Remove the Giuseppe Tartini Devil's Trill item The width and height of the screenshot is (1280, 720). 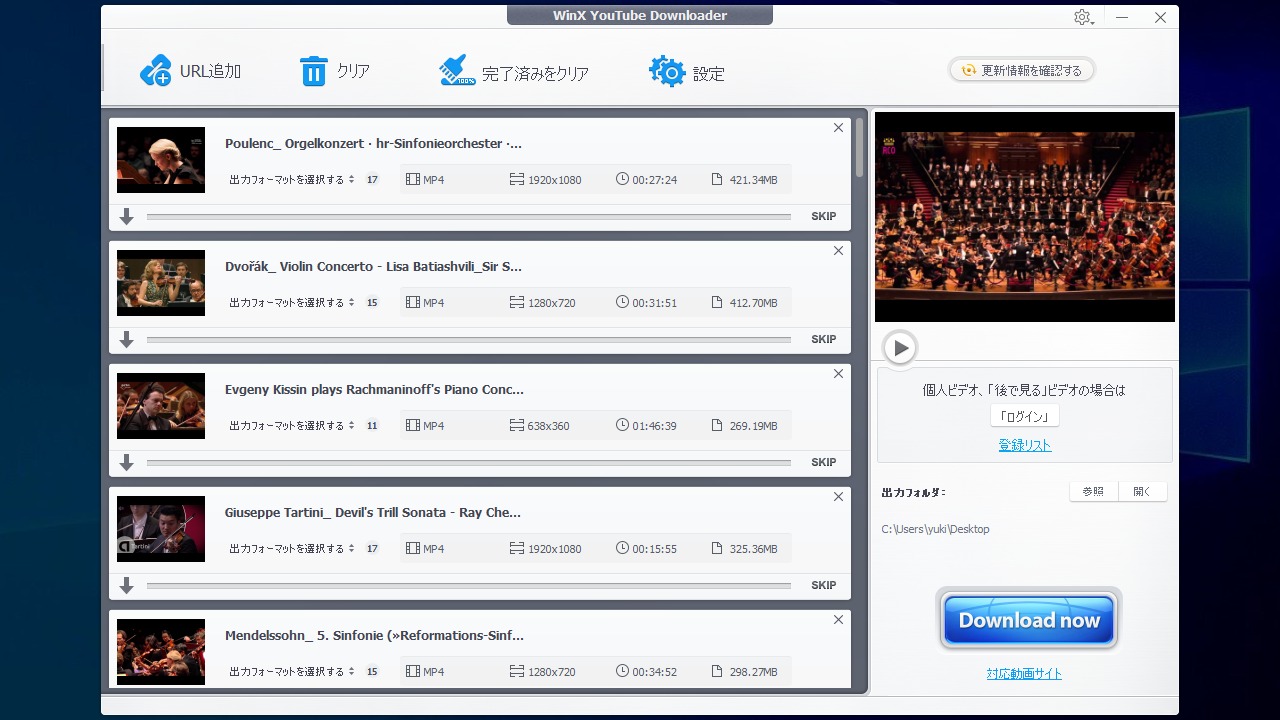pyautogui.click(x=838, y=497)
